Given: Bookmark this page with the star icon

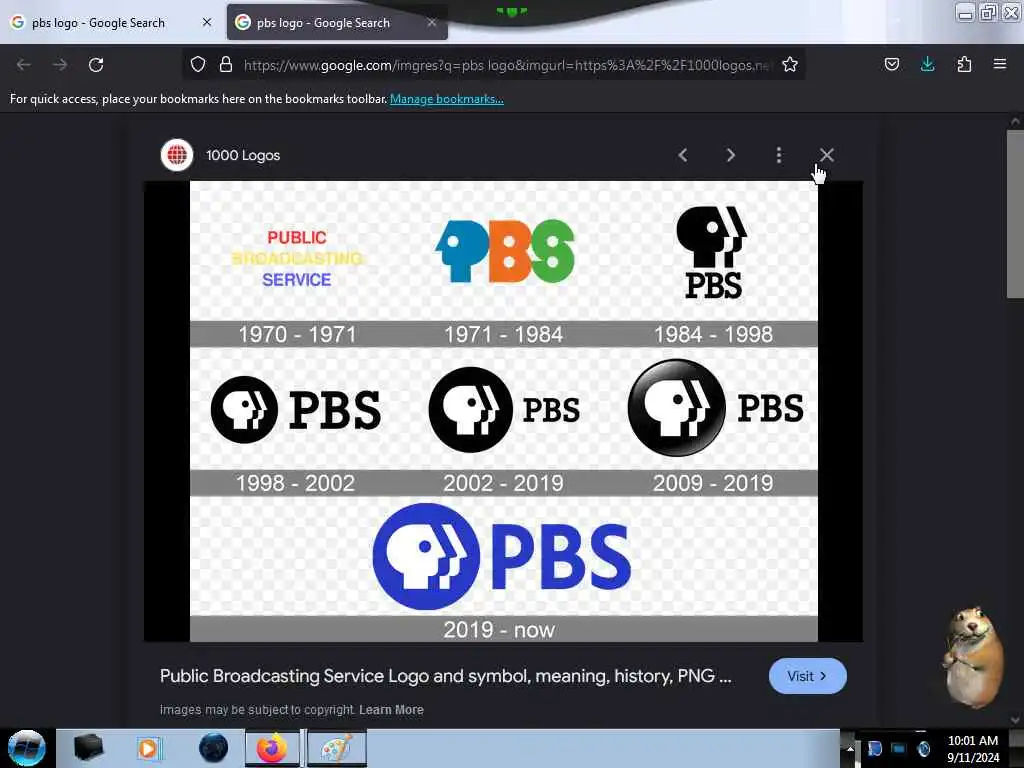Looking at the screenshot, I should (790, 65).
